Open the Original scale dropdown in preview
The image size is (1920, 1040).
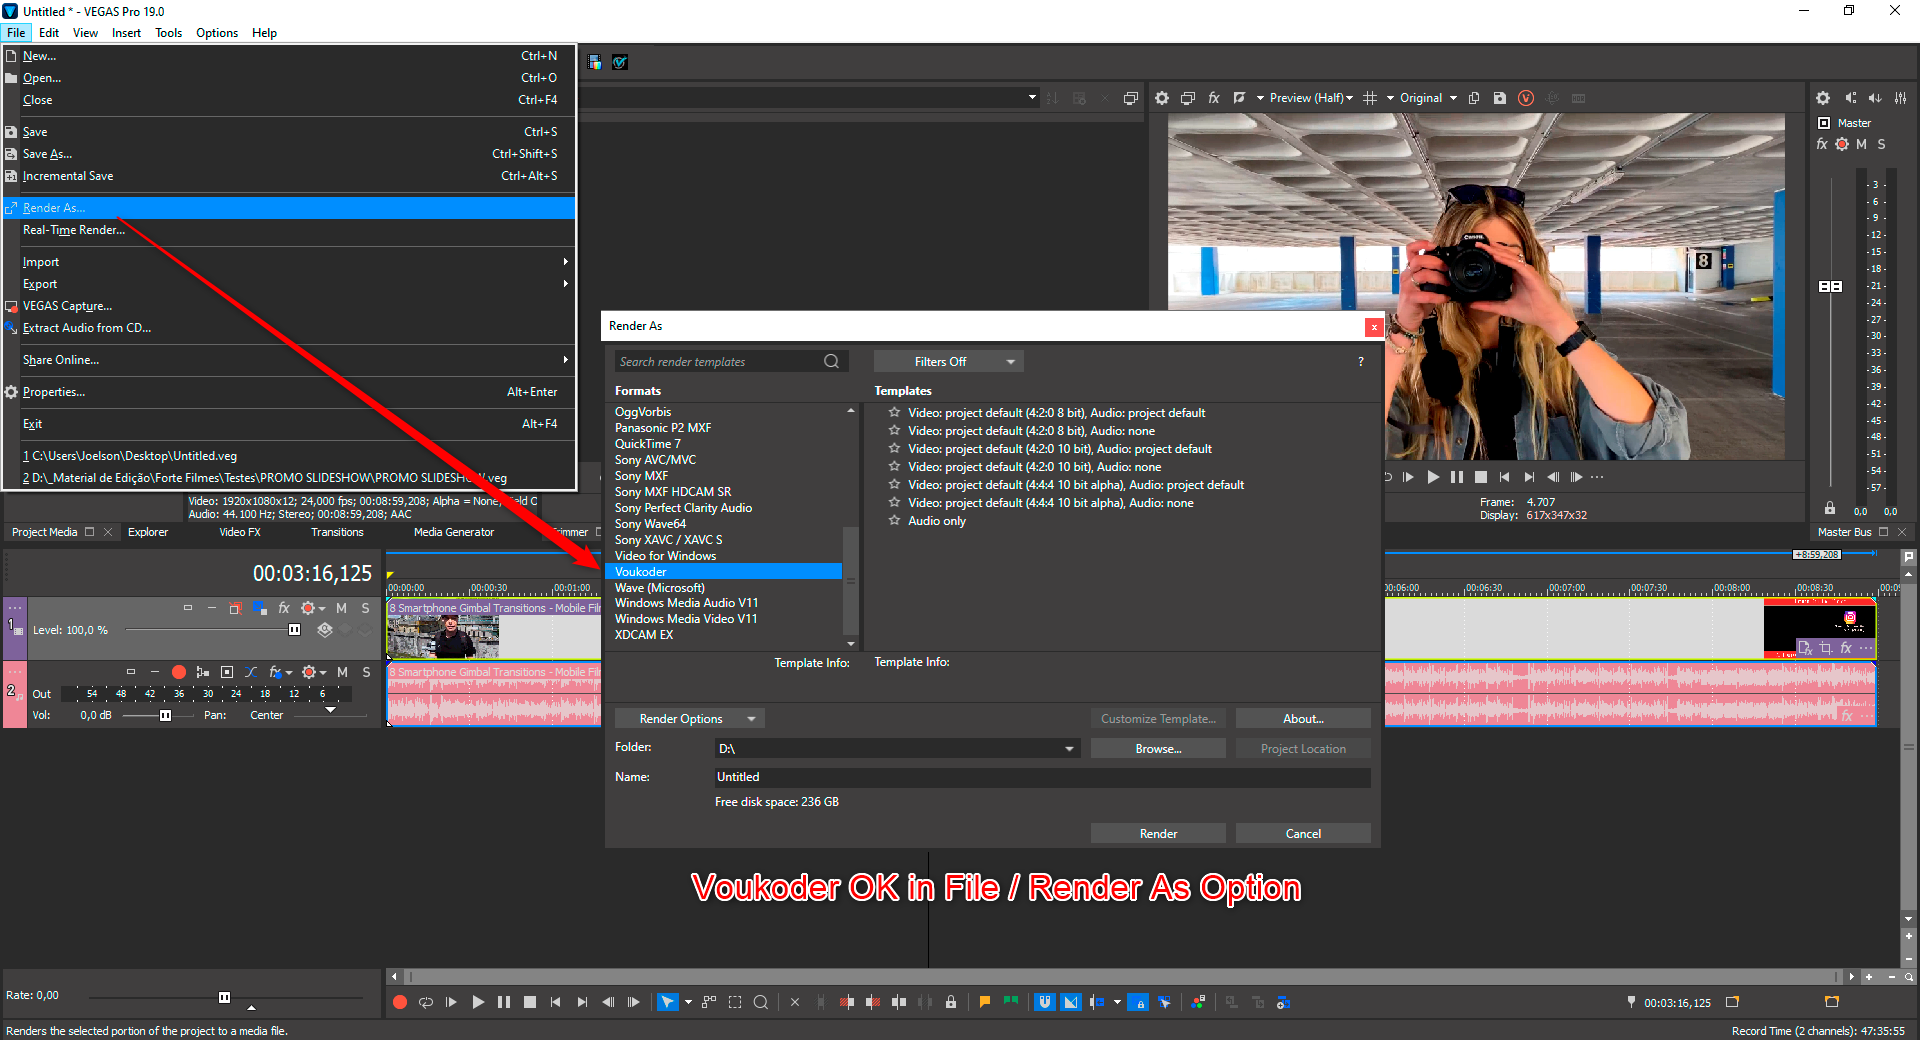point(1428,98)
